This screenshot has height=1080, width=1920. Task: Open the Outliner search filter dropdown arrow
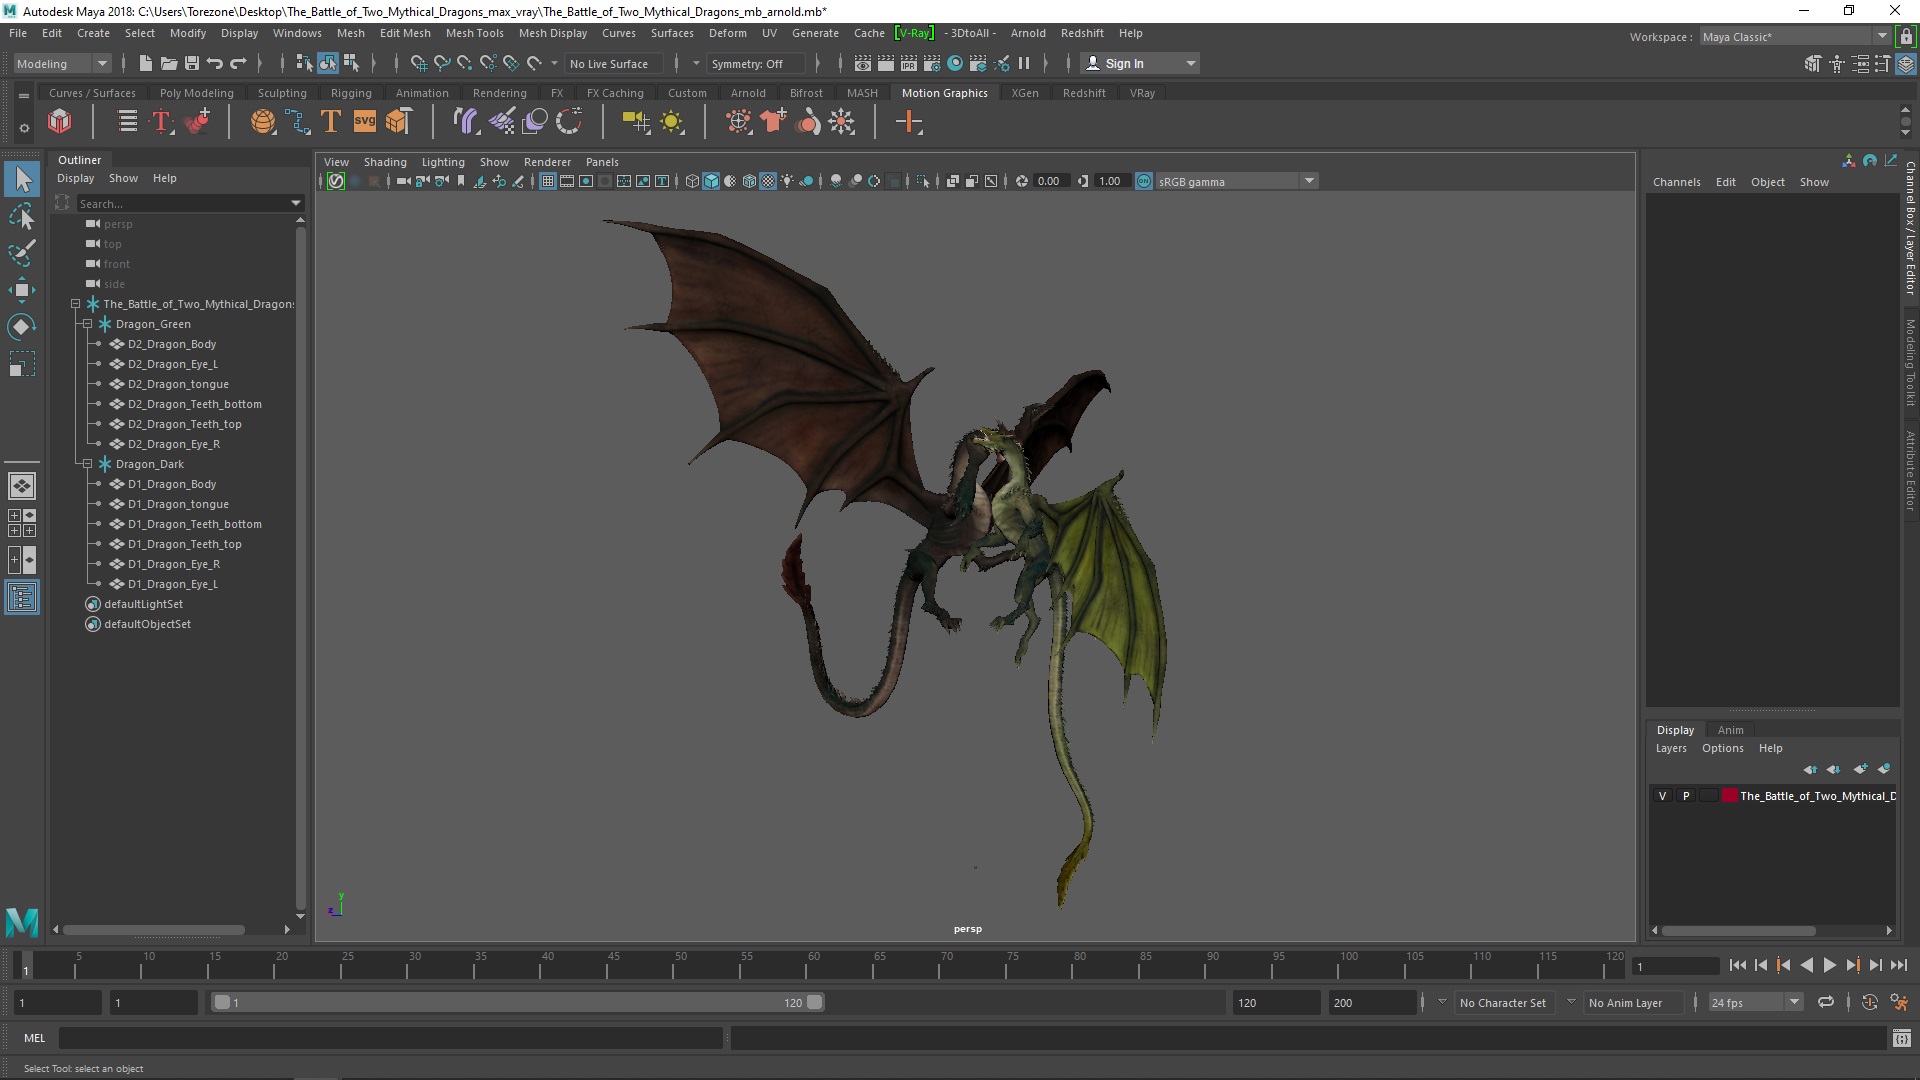coord(296,203)
